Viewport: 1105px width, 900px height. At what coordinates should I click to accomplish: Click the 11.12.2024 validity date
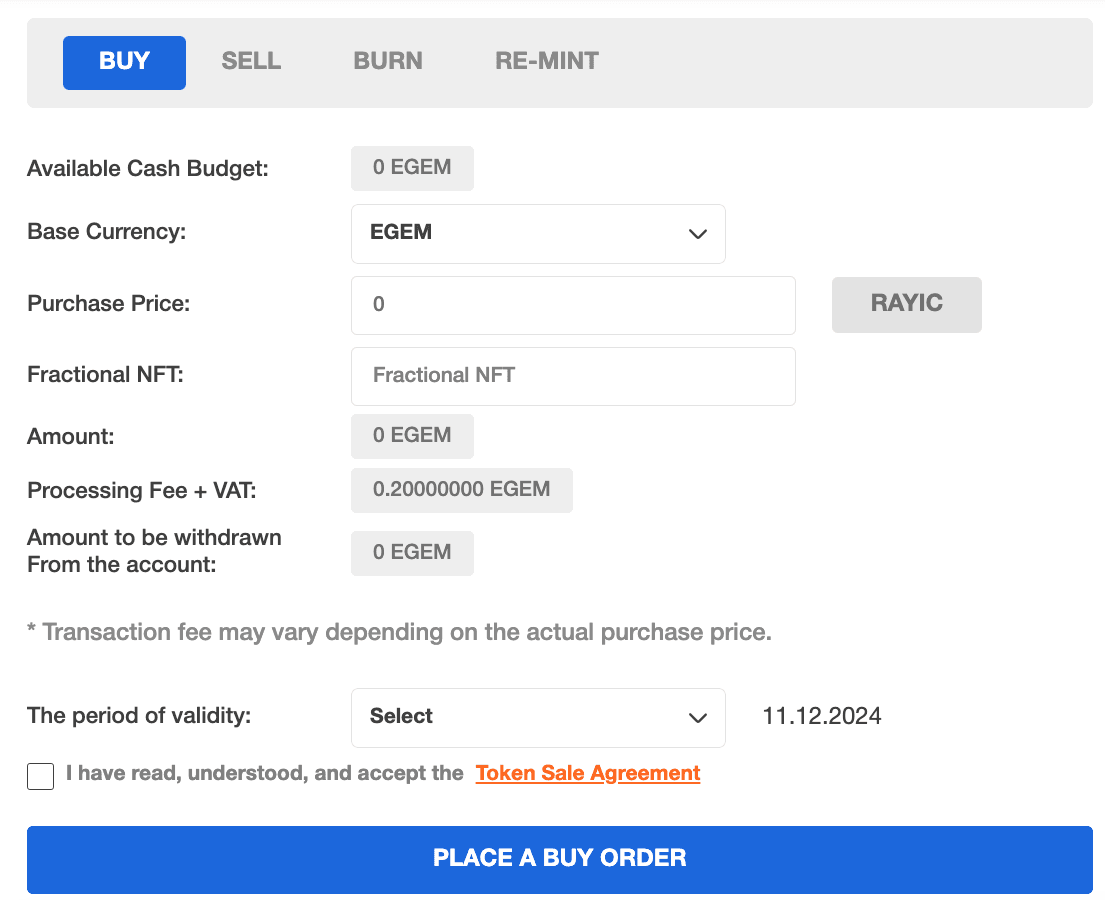pyautogui.click(x=821, y=717)
